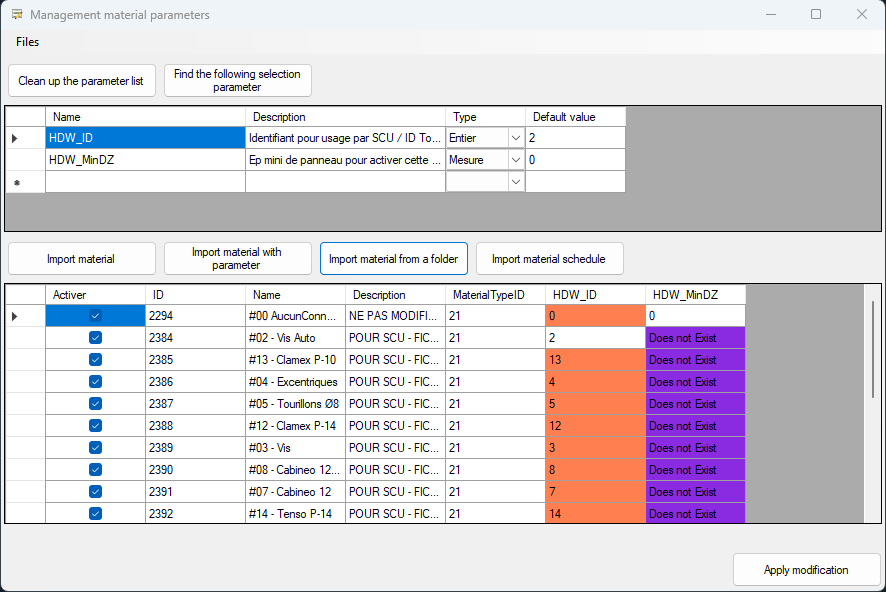Click Import material from a folder button
This screenshot has width=886, height=594.
394,259
